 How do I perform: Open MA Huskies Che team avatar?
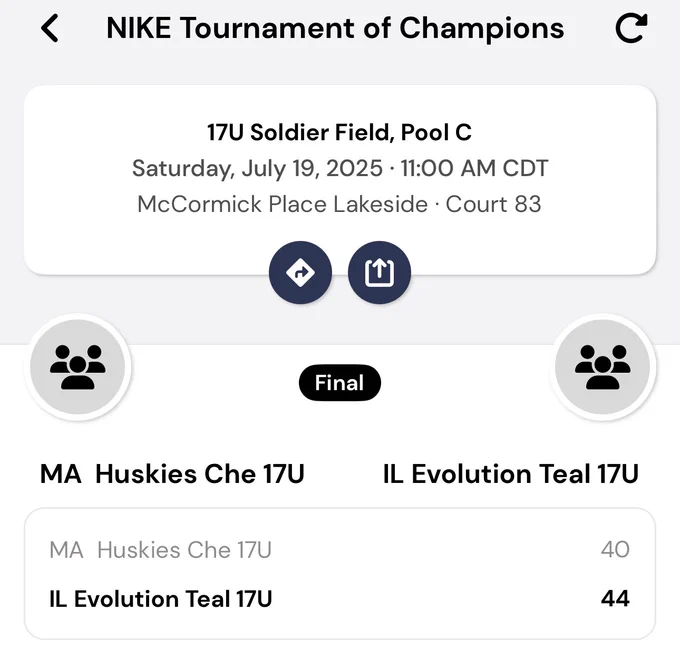[78, 367]
